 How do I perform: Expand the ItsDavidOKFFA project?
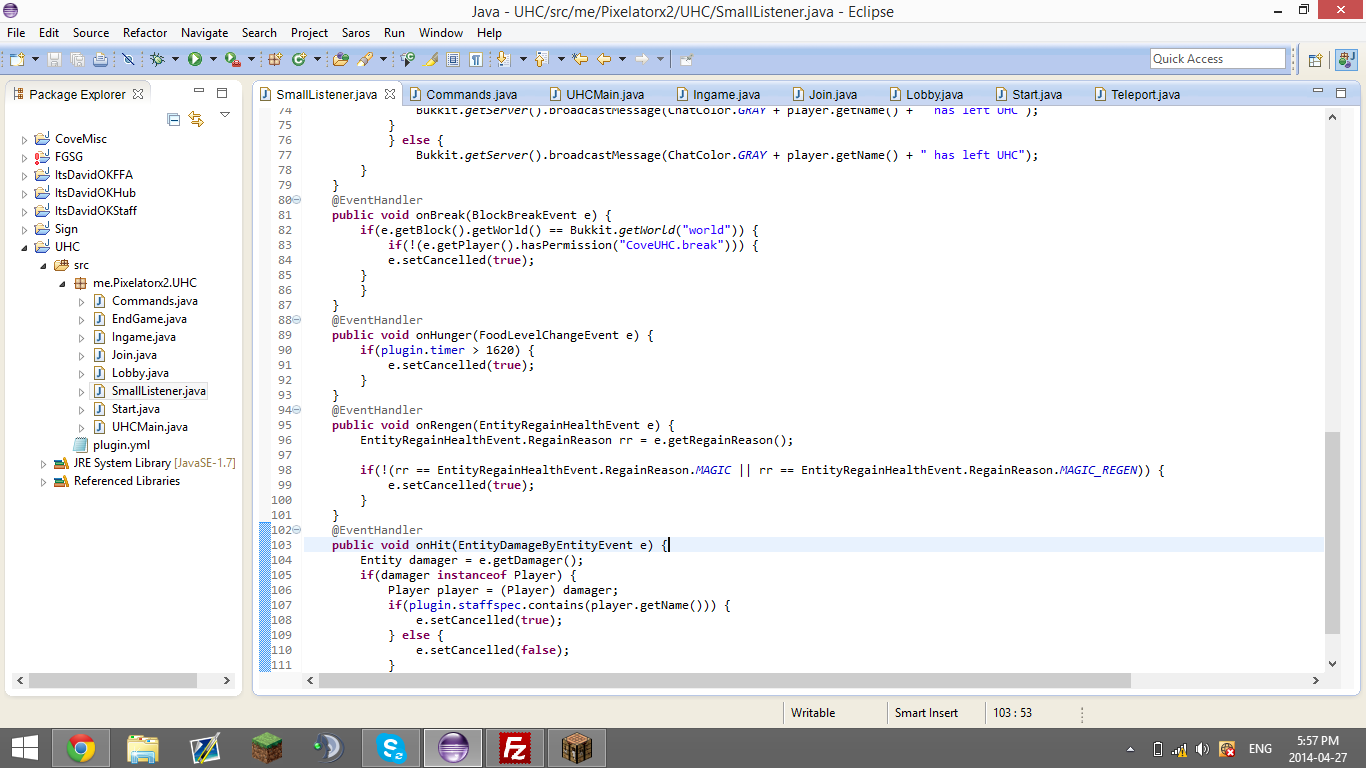point(25,175)
